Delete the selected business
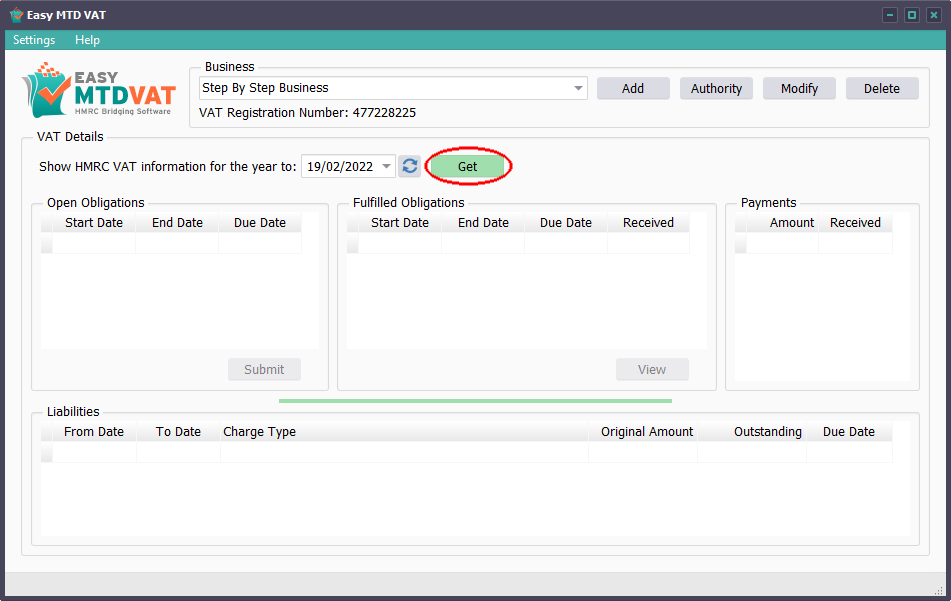Viewport: 951px width, 601px height. coord(882,89)
